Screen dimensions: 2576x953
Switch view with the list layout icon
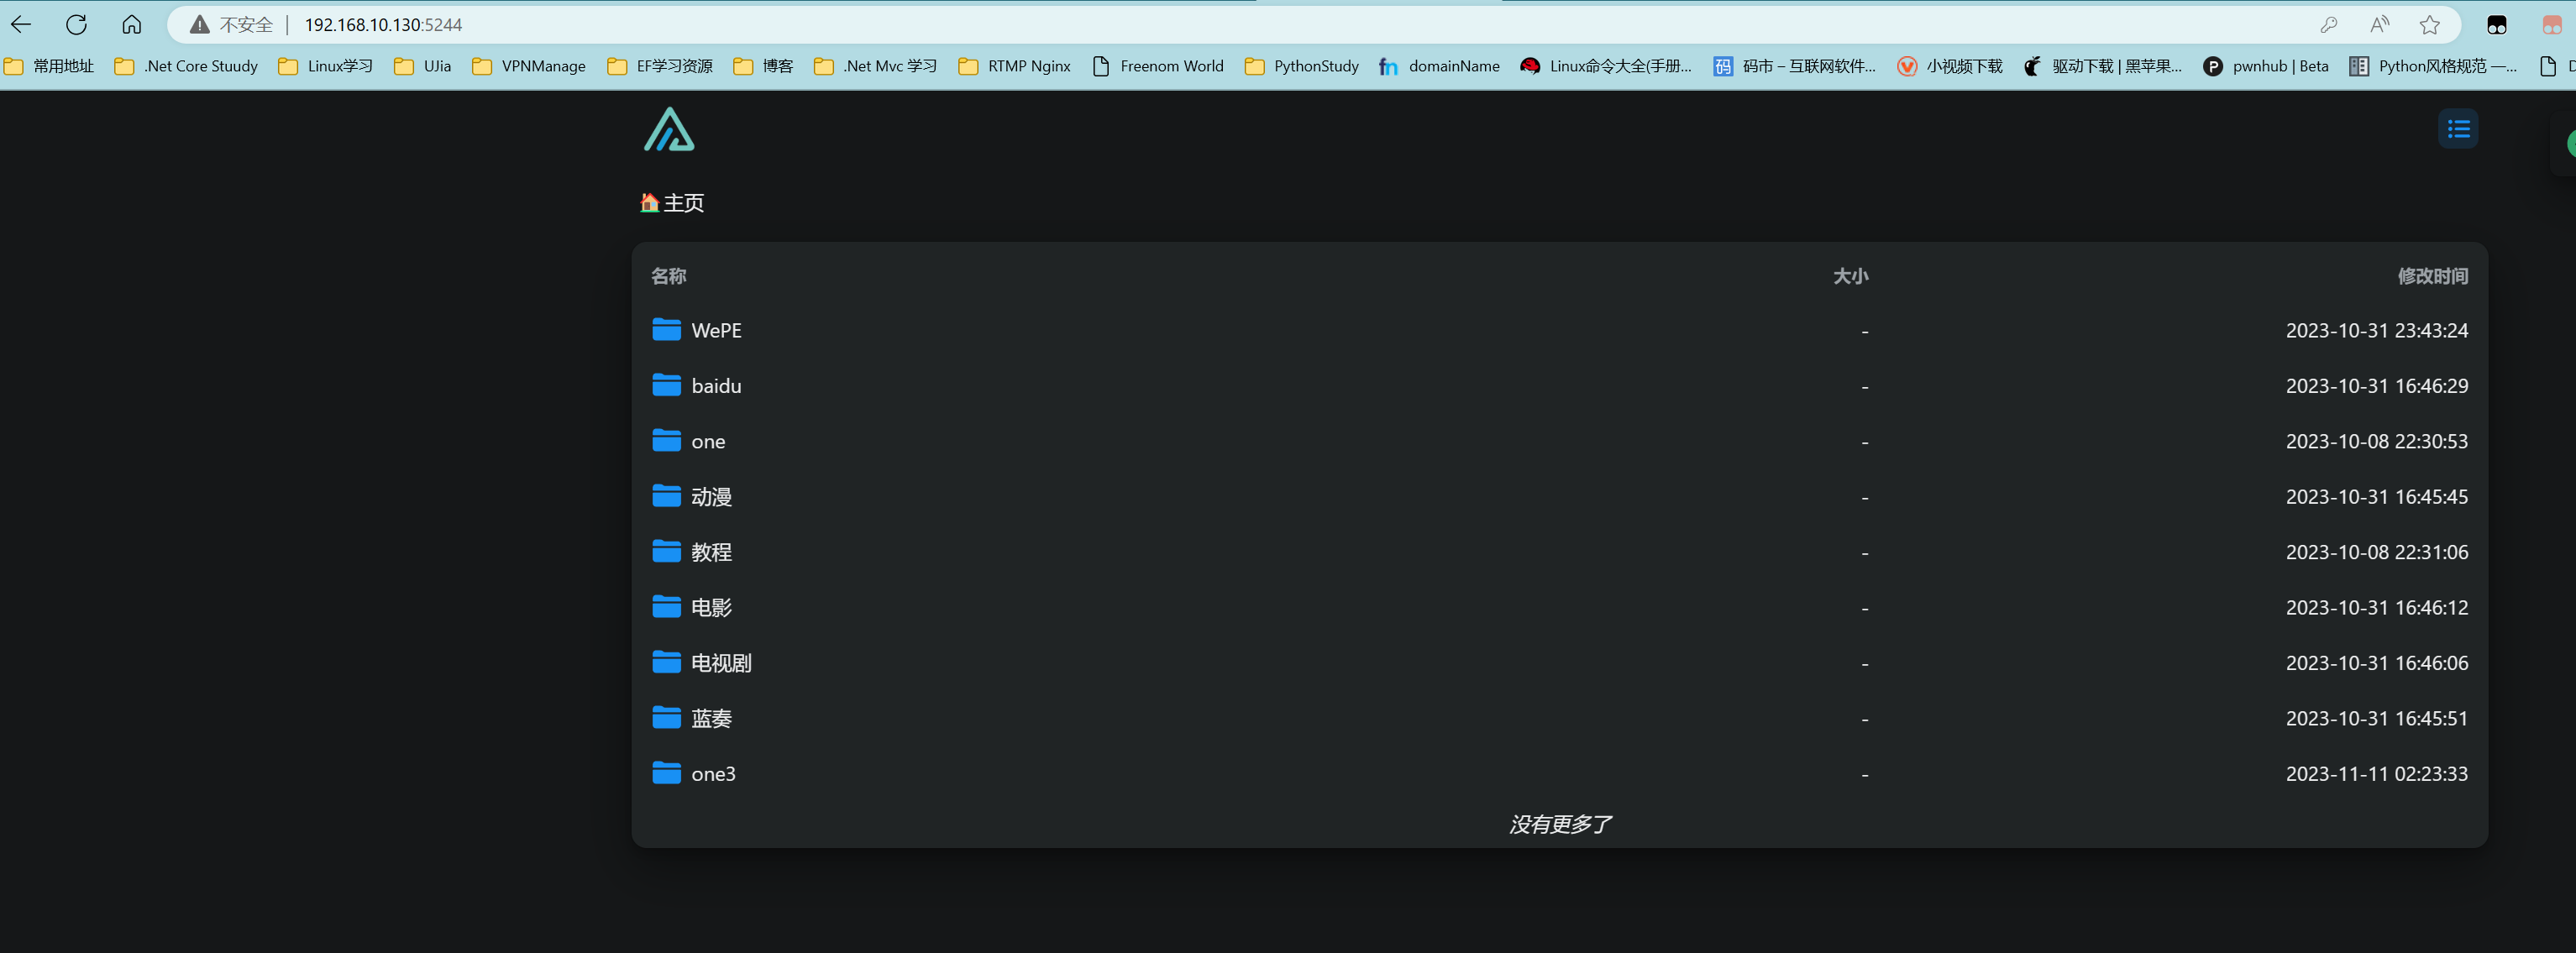pos(2458,129)
